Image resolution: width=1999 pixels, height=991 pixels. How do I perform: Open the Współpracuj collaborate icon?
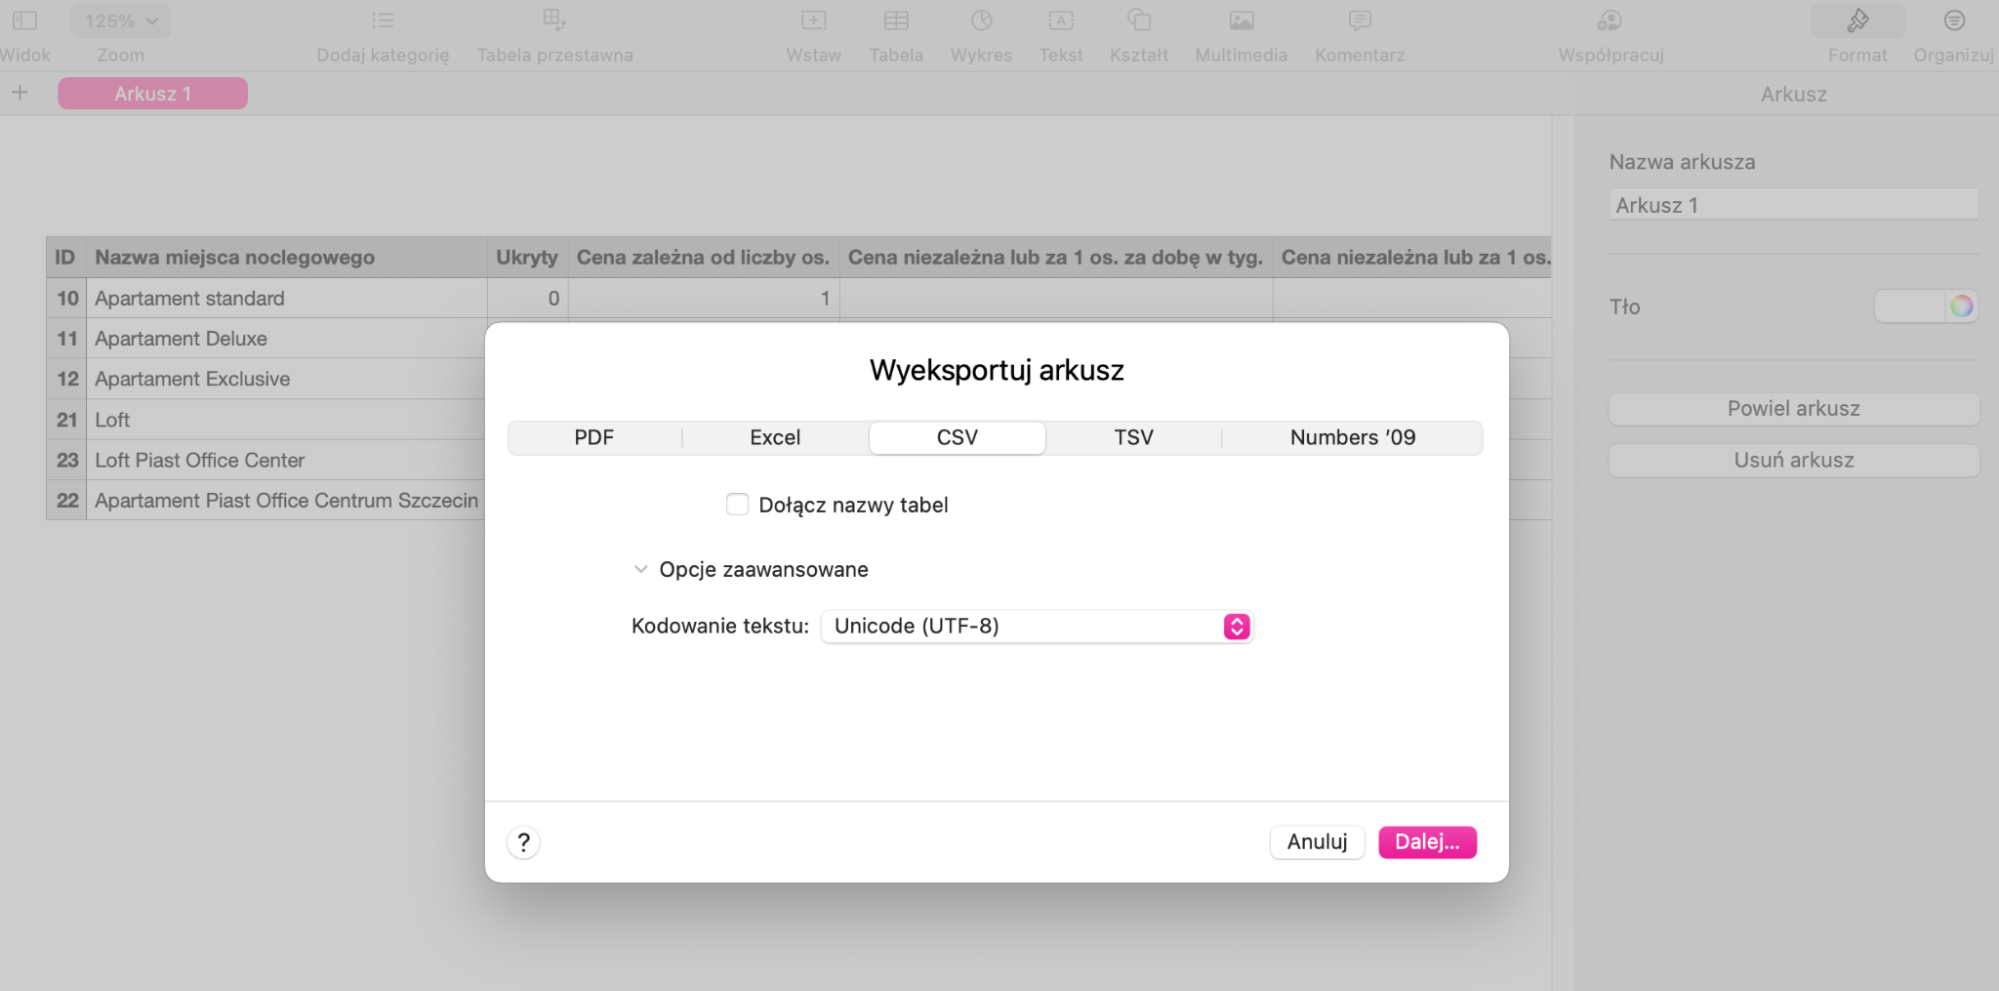[x=1609, y=20]
